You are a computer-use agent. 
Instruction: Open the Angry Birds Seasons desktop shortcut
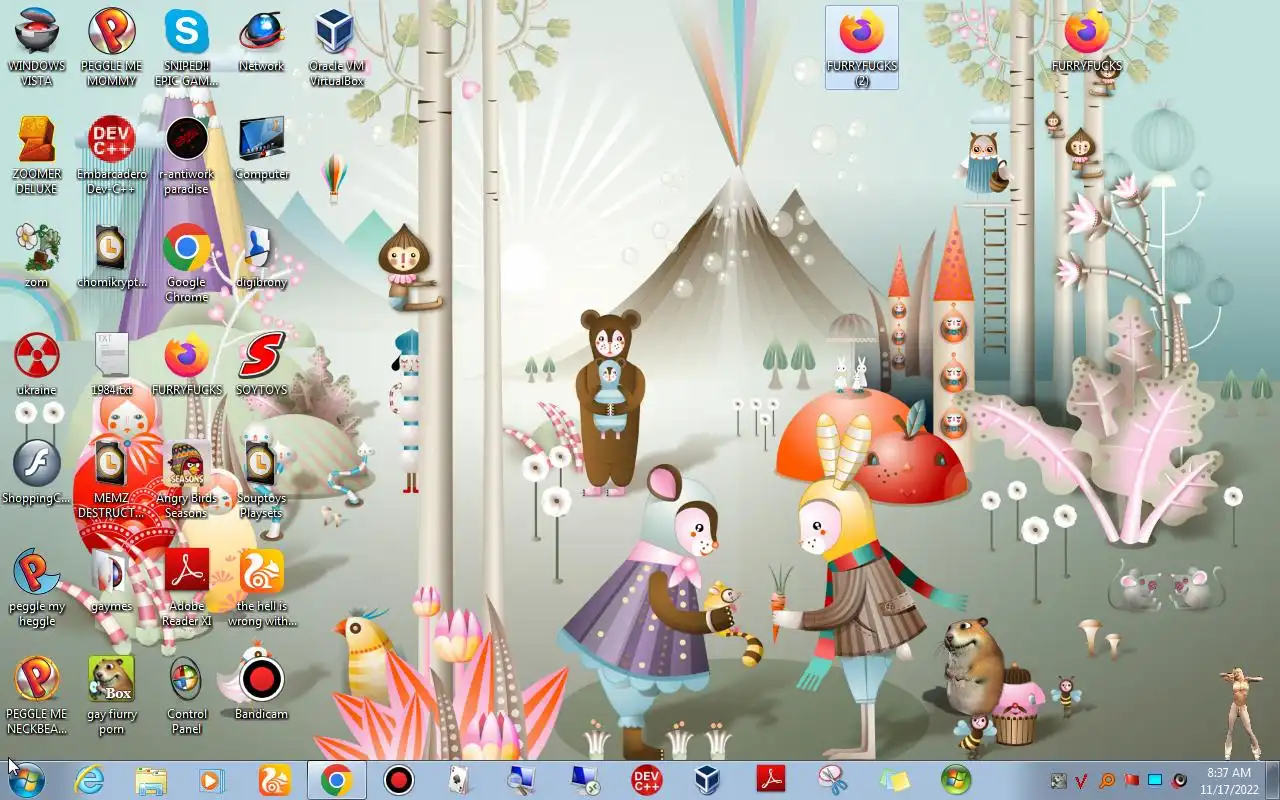click(x=187, y=479)
